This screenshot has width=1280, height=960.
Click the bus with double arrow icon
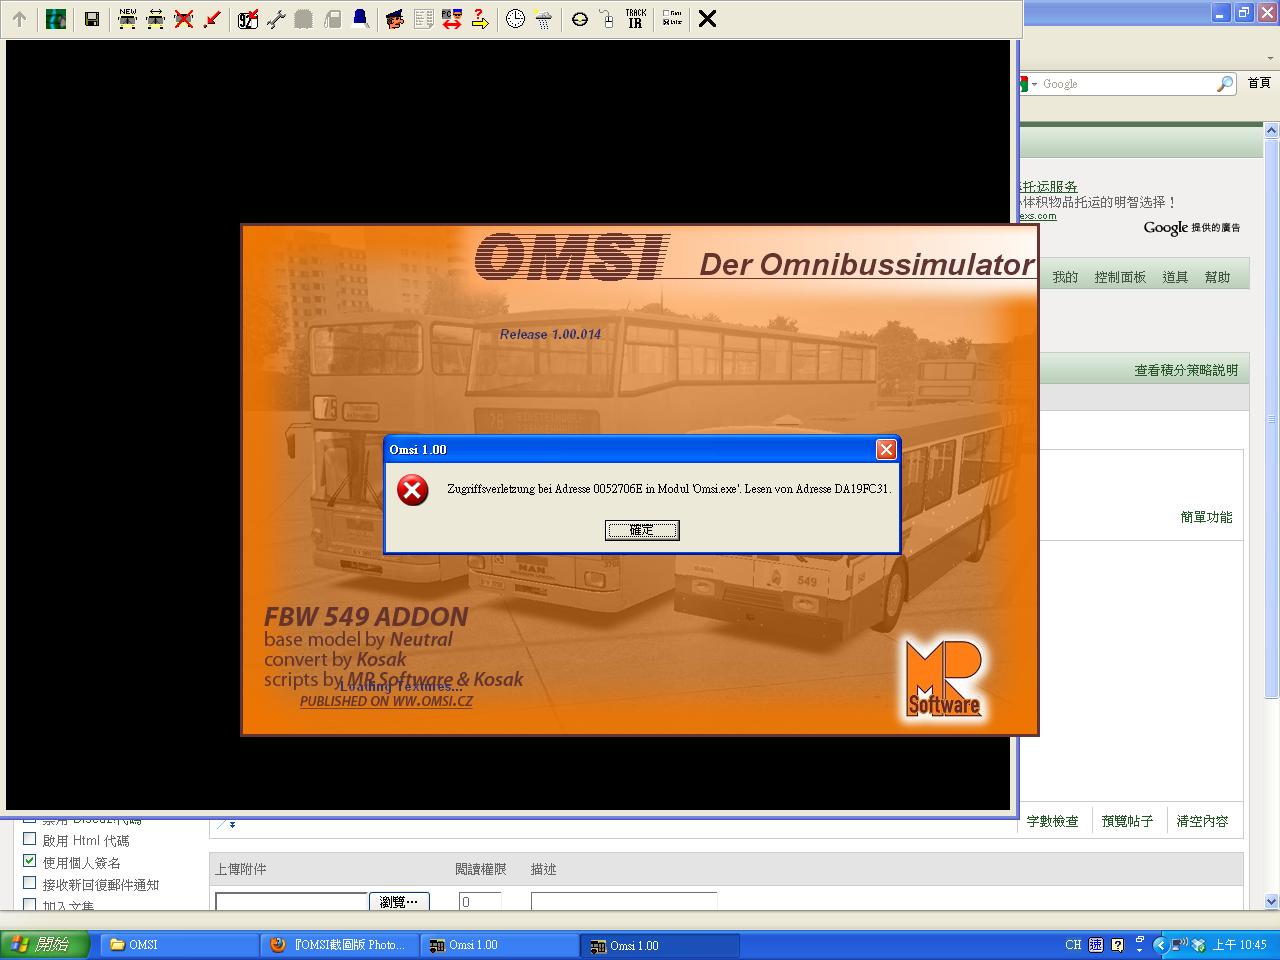[156, 19]
